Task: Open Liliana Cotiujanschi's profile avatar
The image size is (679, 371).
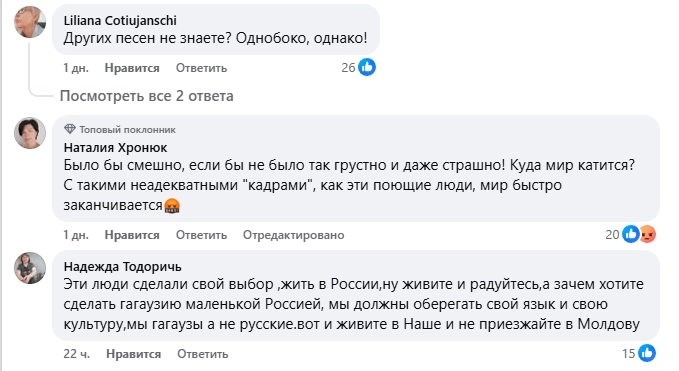Action: click(30, 22)
